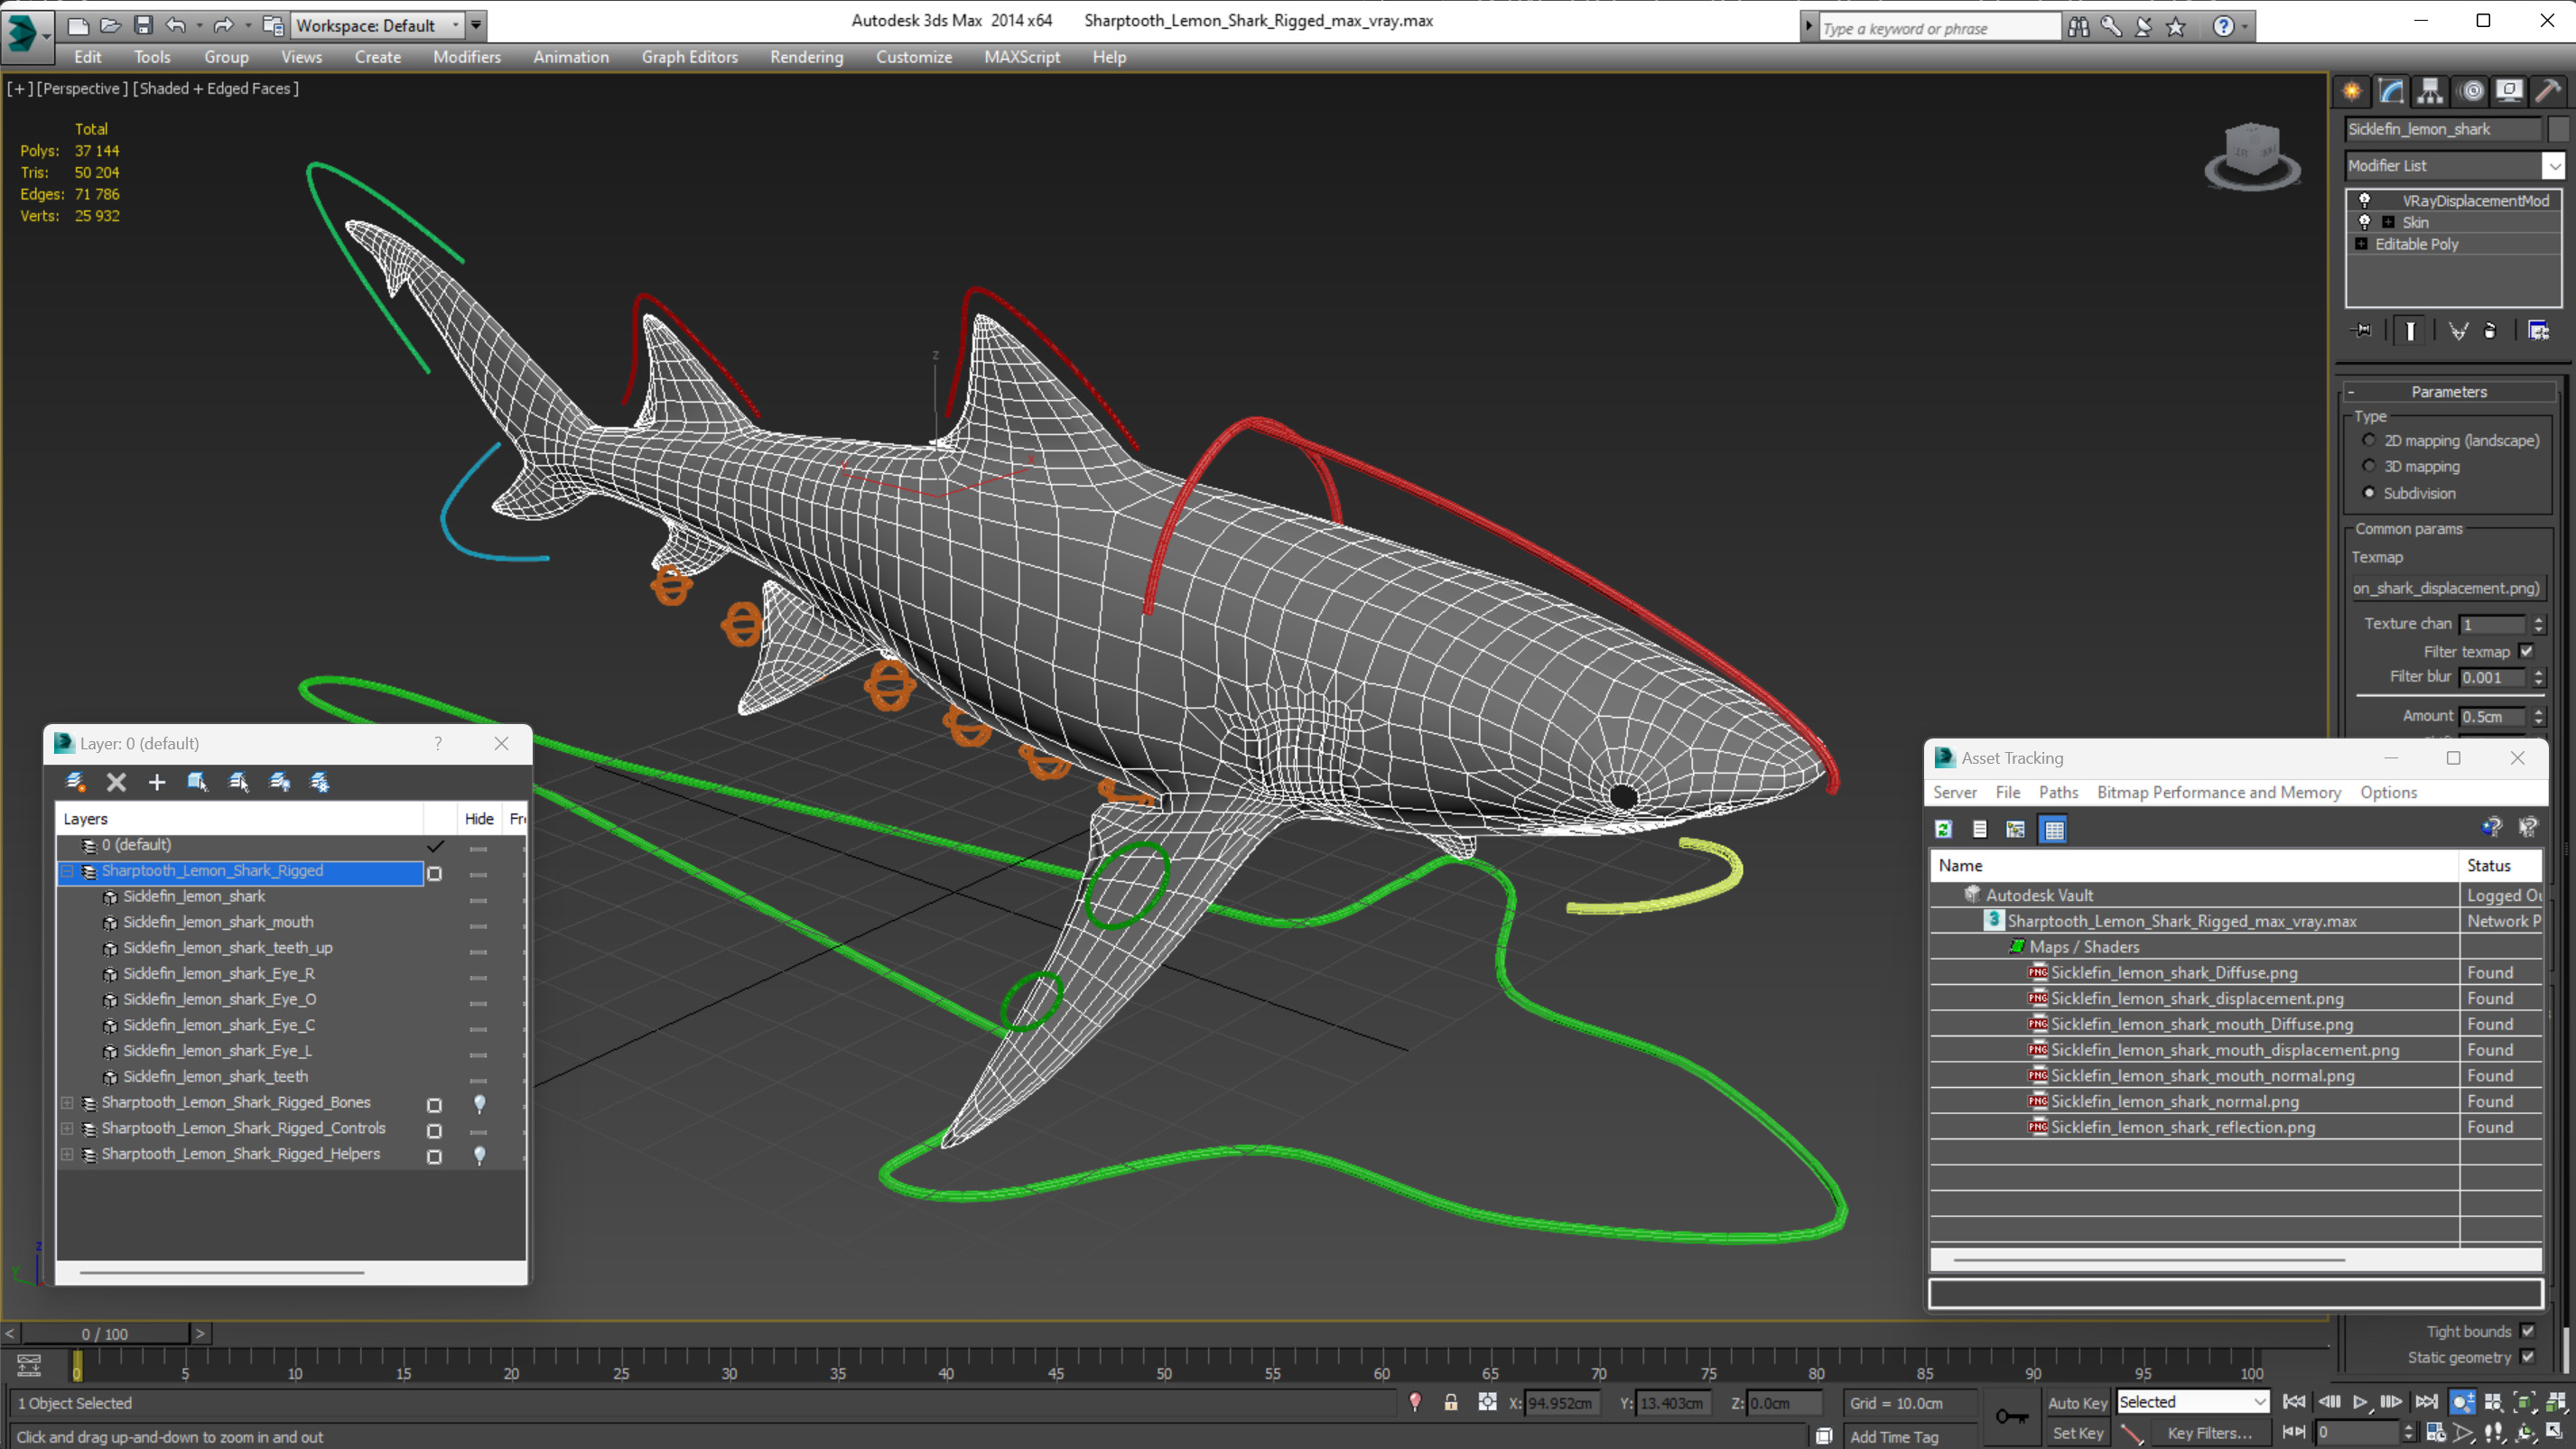Screen dimensions: 2576x1449
Task: Click the Redo arrow icon
Action: (223, 25)
